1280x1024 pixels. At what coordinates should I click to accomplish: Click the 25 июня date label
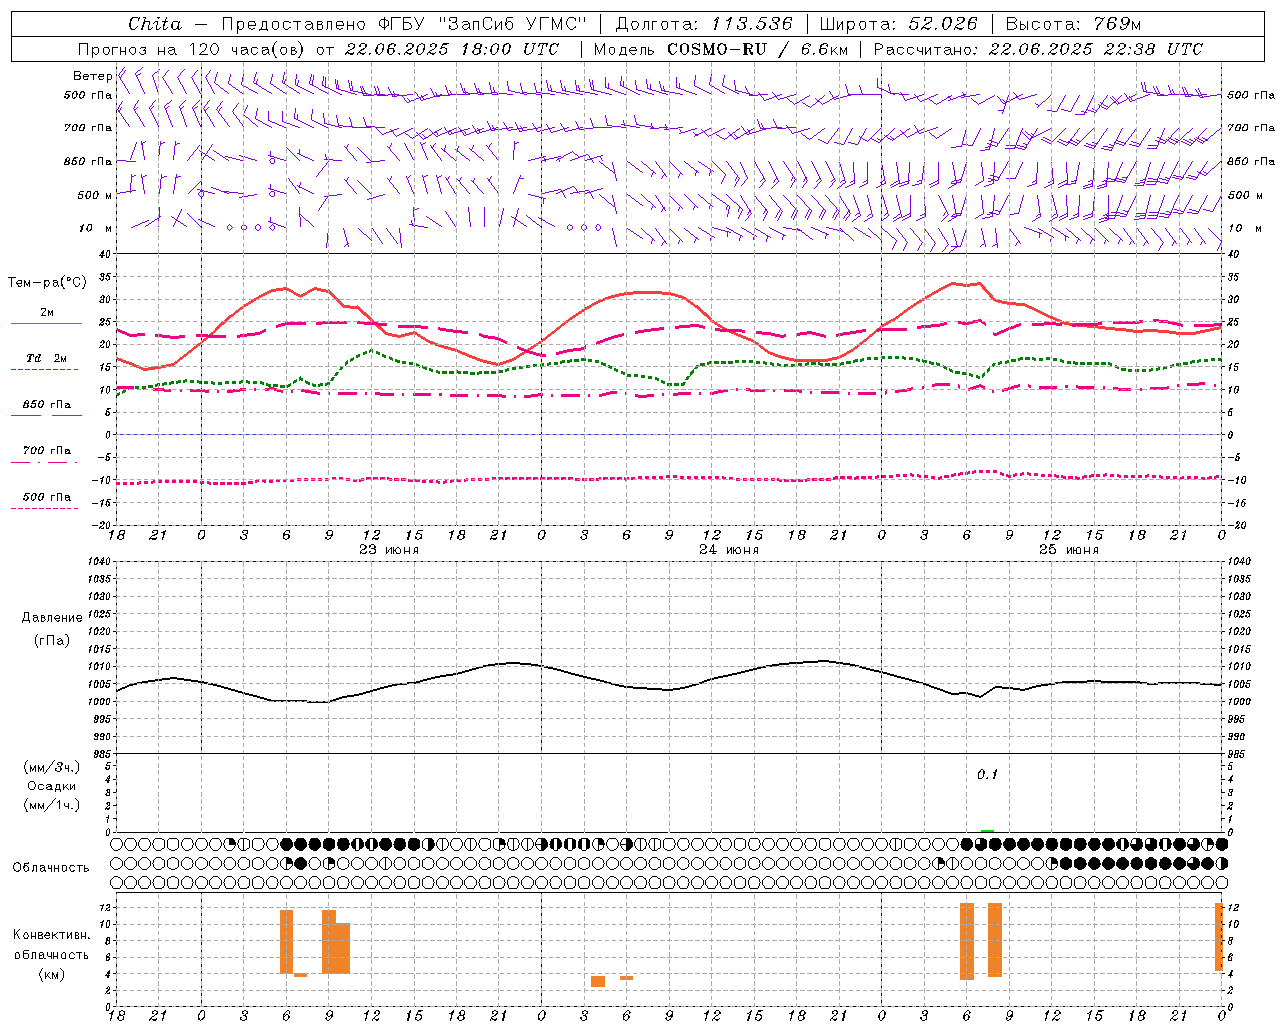click(x=1068, y=550)
